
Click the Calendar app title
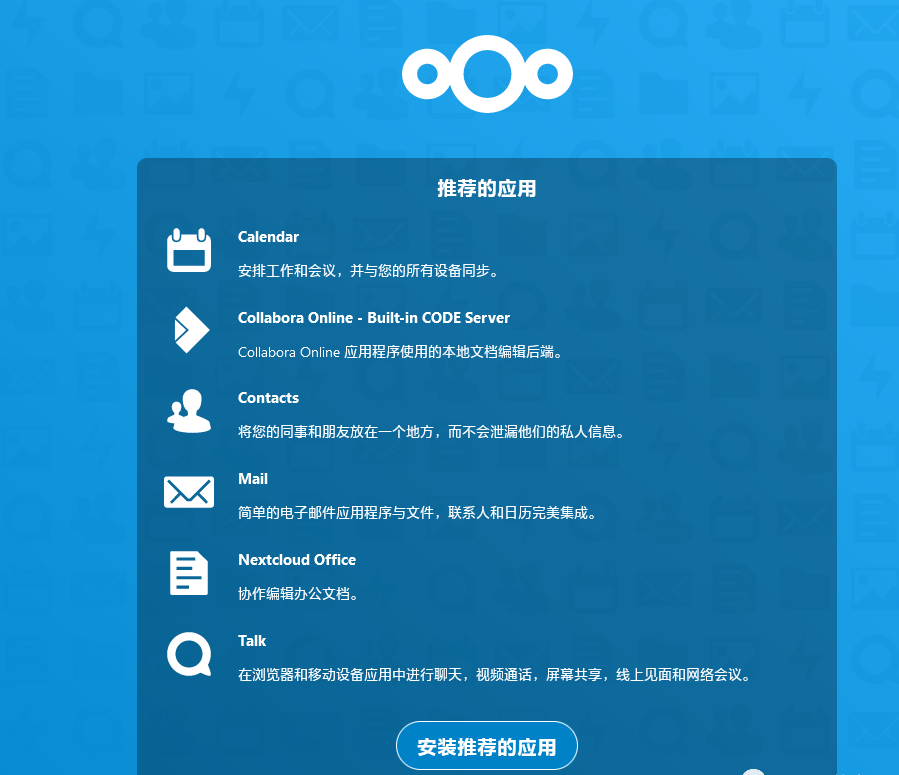pyautogui.click(x=268, y=237)
